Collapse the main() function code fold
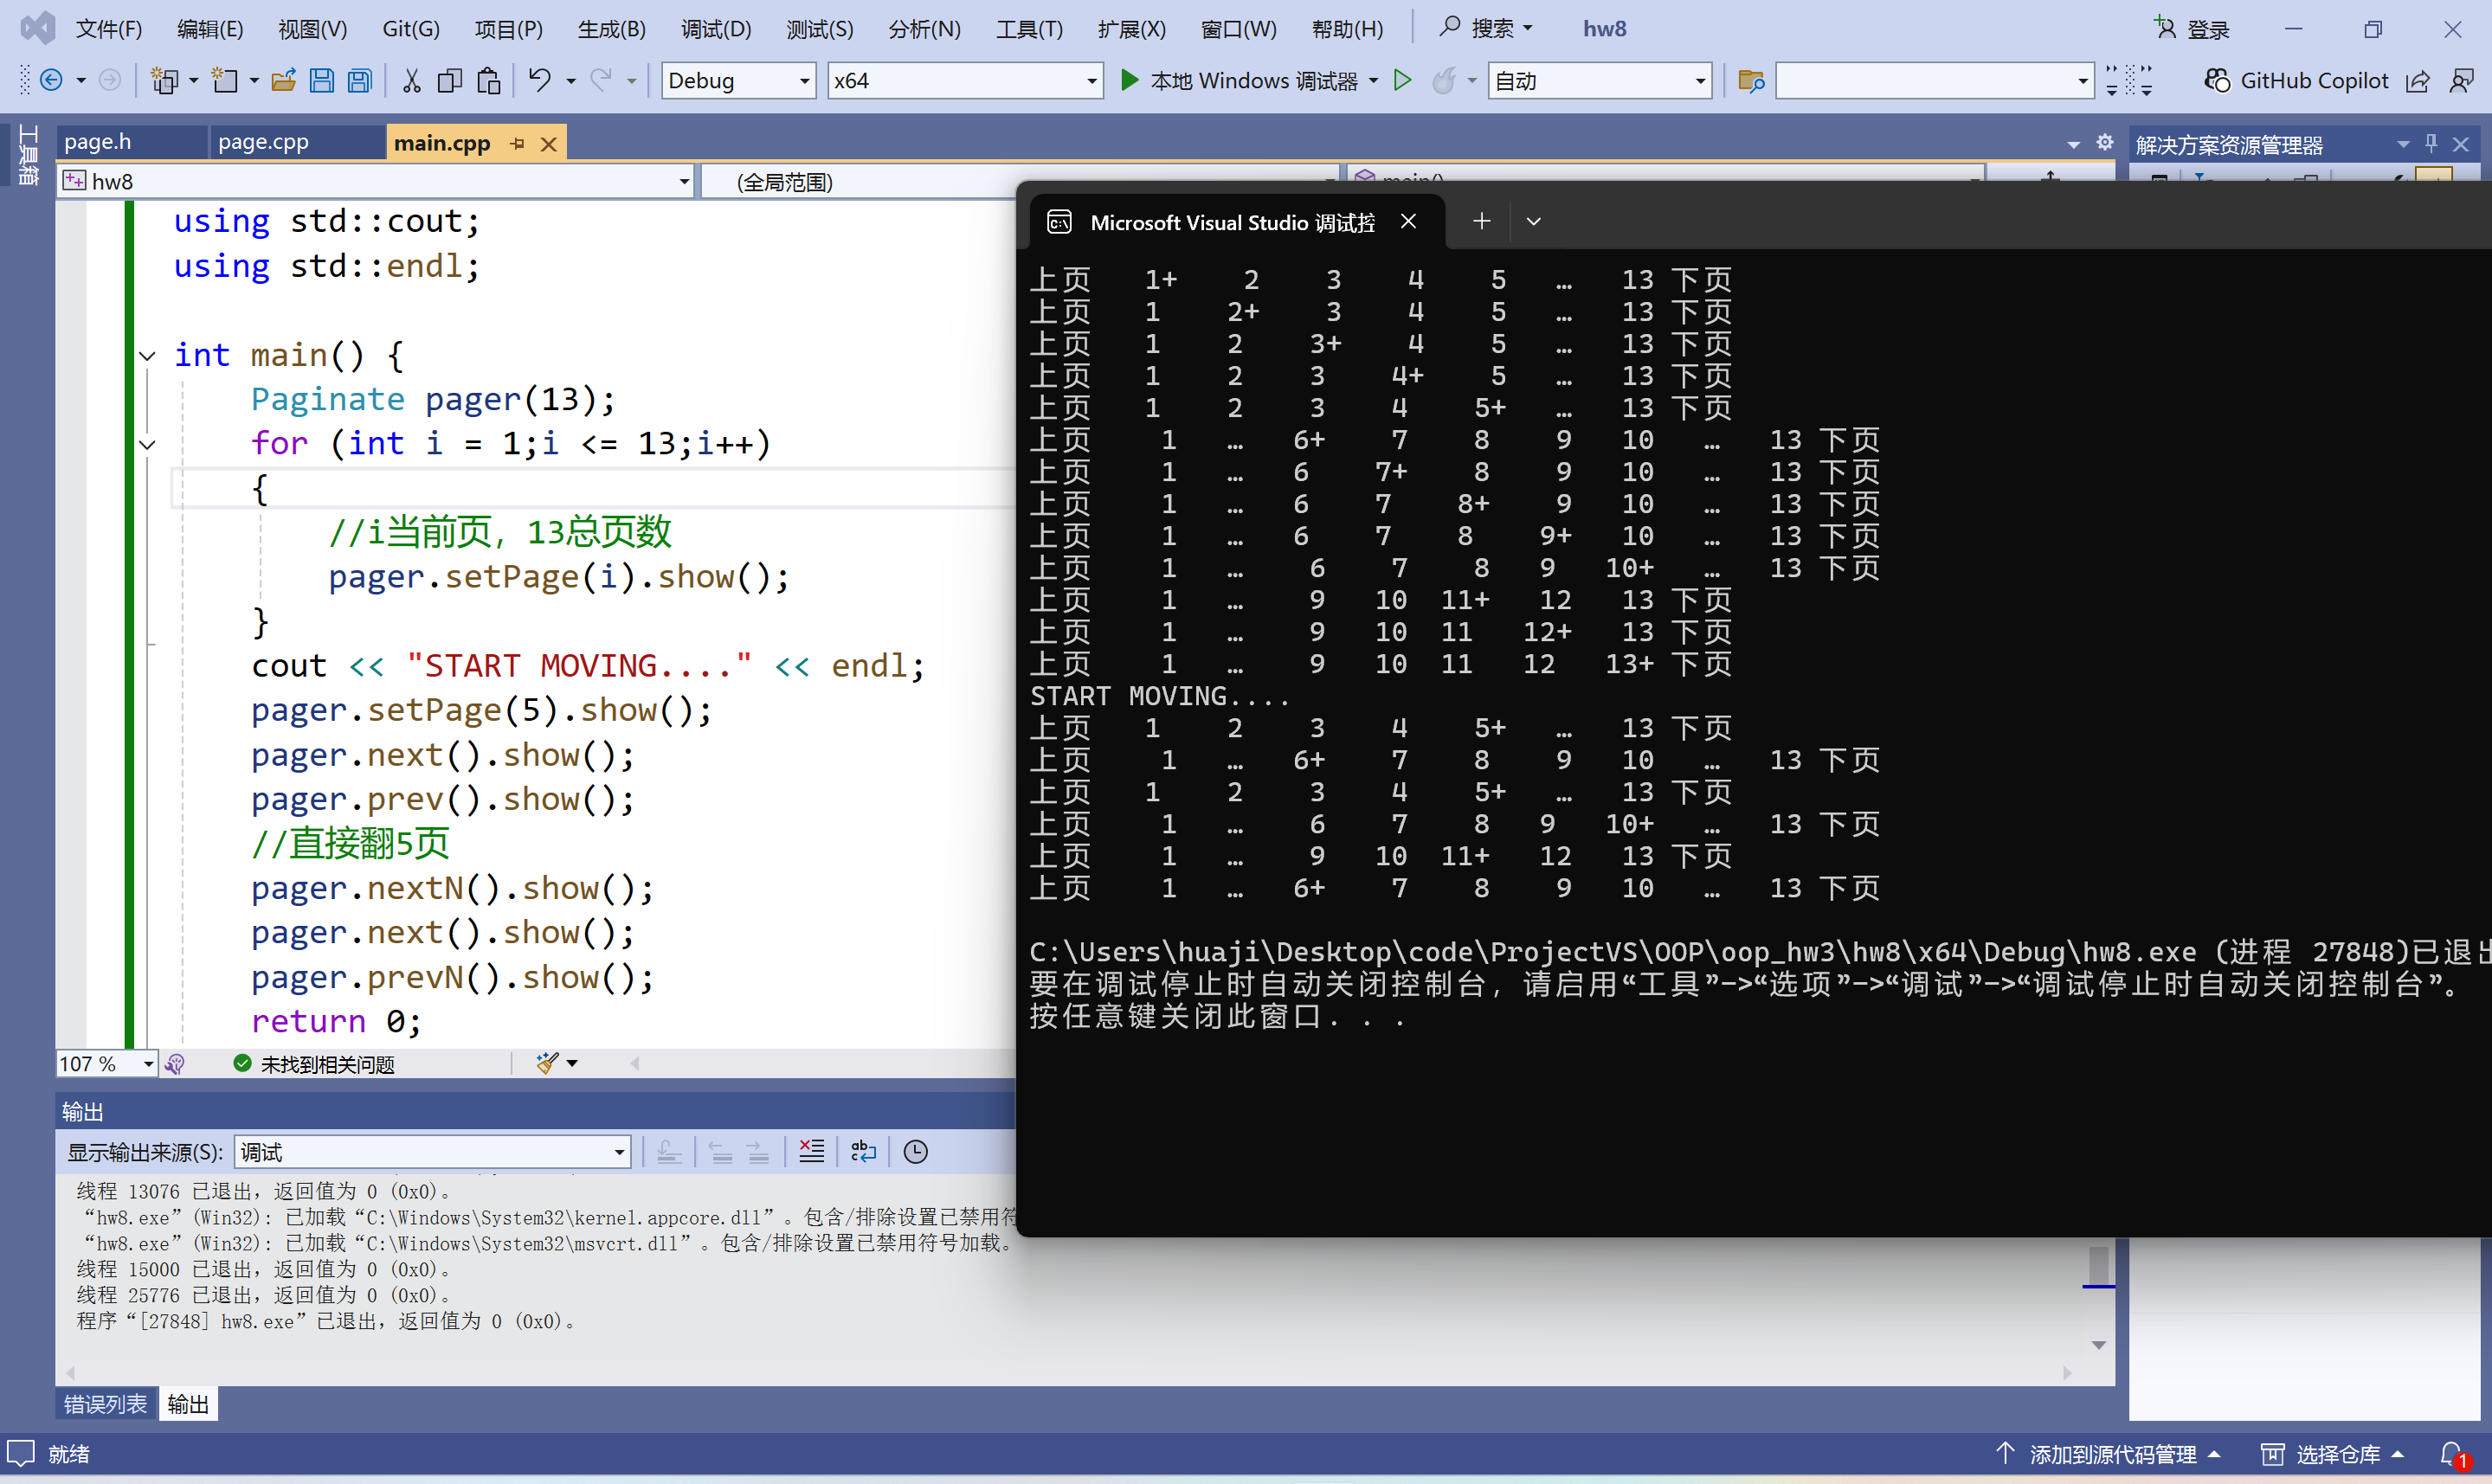The image size is (2492, 1484). click(x=148, y=356)
